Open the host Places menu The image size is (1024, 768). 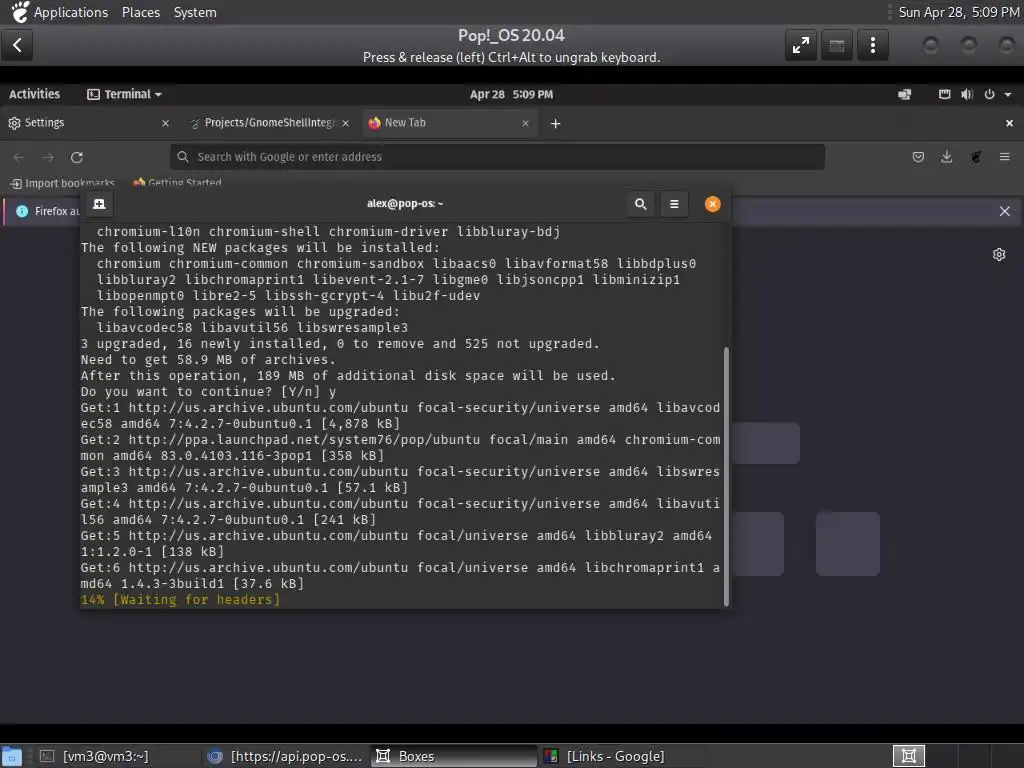pyautogui.click(x=141, y=12)
